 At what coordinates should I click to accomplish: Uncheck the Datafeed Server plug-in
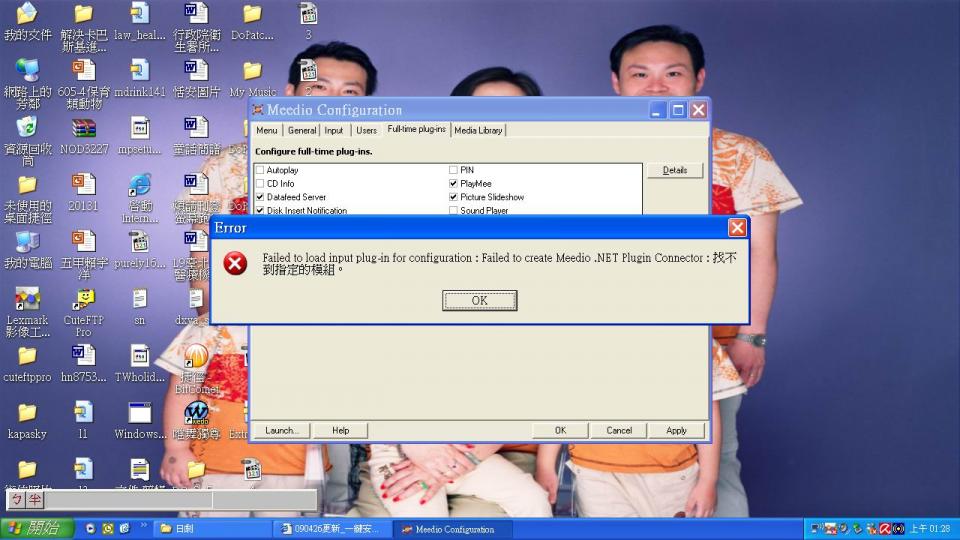click(x=260, y=197)
